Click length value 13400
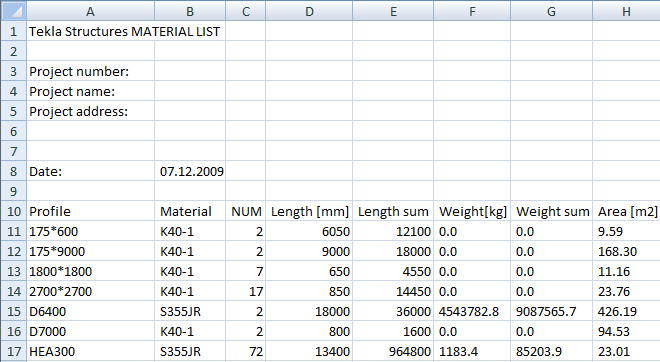 309,351
